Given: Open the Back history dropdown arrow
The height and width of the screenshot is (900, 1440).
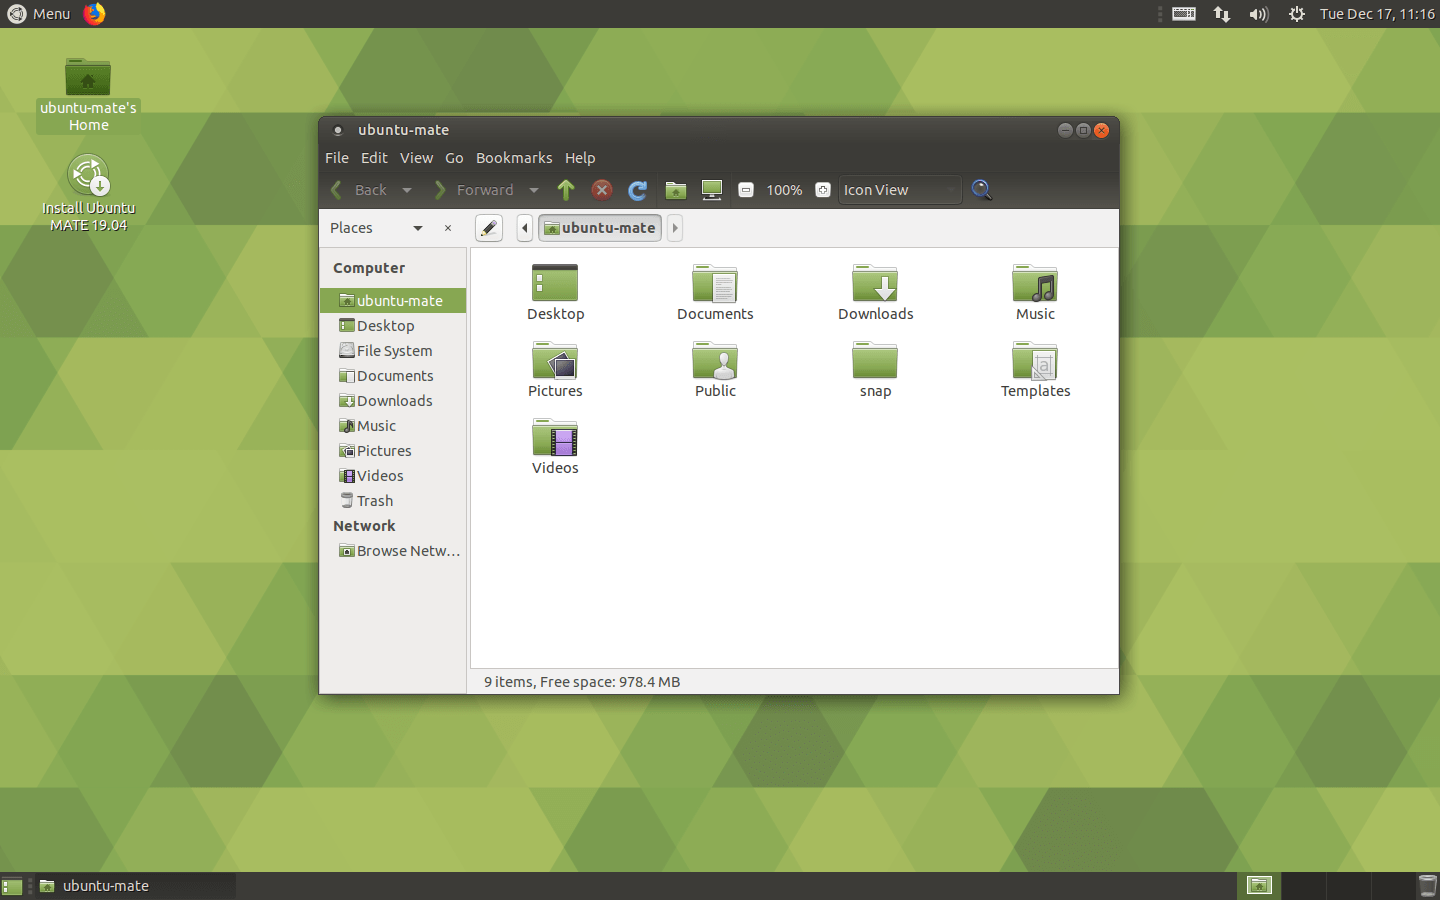Looking at the screenshot, I should (x=407, y=190).
